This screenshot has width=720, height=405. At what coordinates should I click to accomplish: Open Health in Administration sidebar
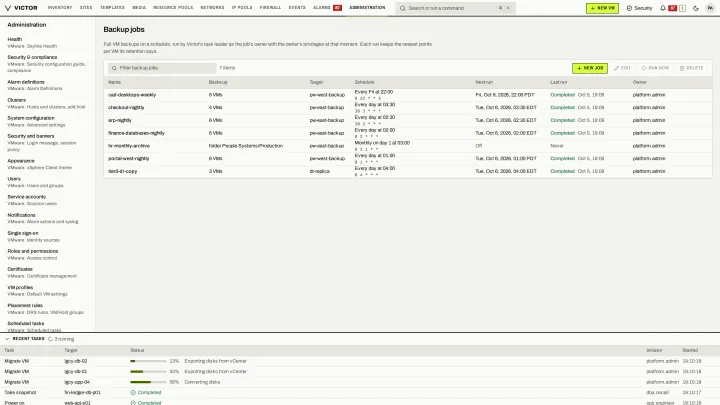coord(47,42)
